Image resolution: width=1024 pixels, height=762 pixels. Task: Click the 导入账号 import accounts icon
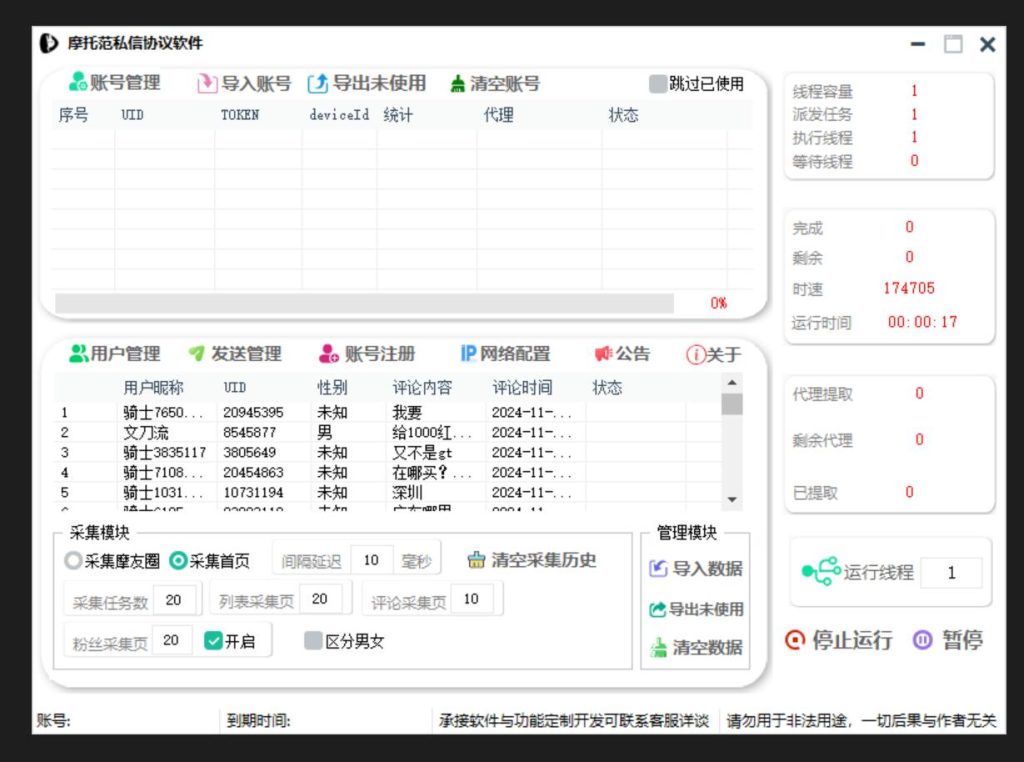(x=207, y=84)
